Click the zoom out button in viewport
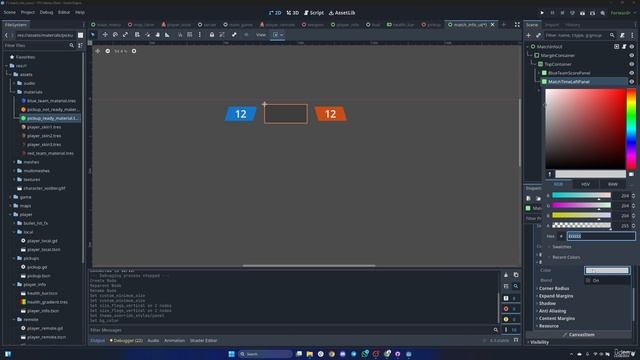This screenshot has width=640, height=360. [108, 51]
